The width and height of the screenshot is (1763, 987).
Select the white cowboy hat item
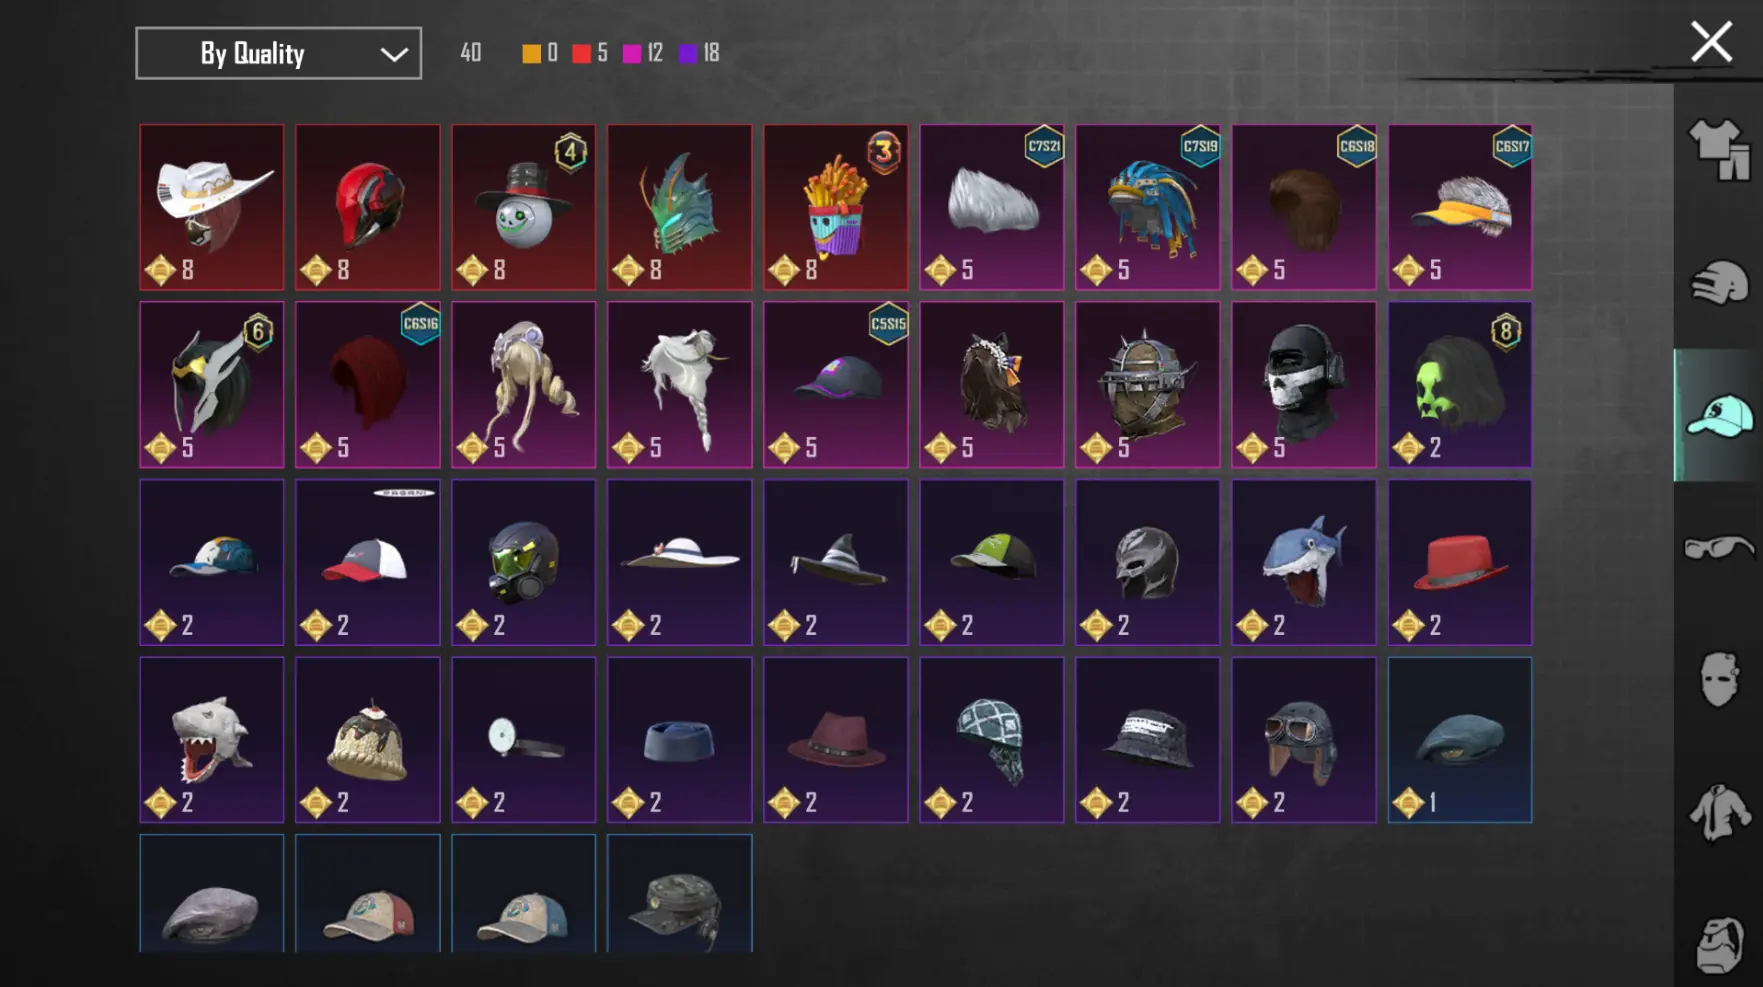(x=212, y=207)
